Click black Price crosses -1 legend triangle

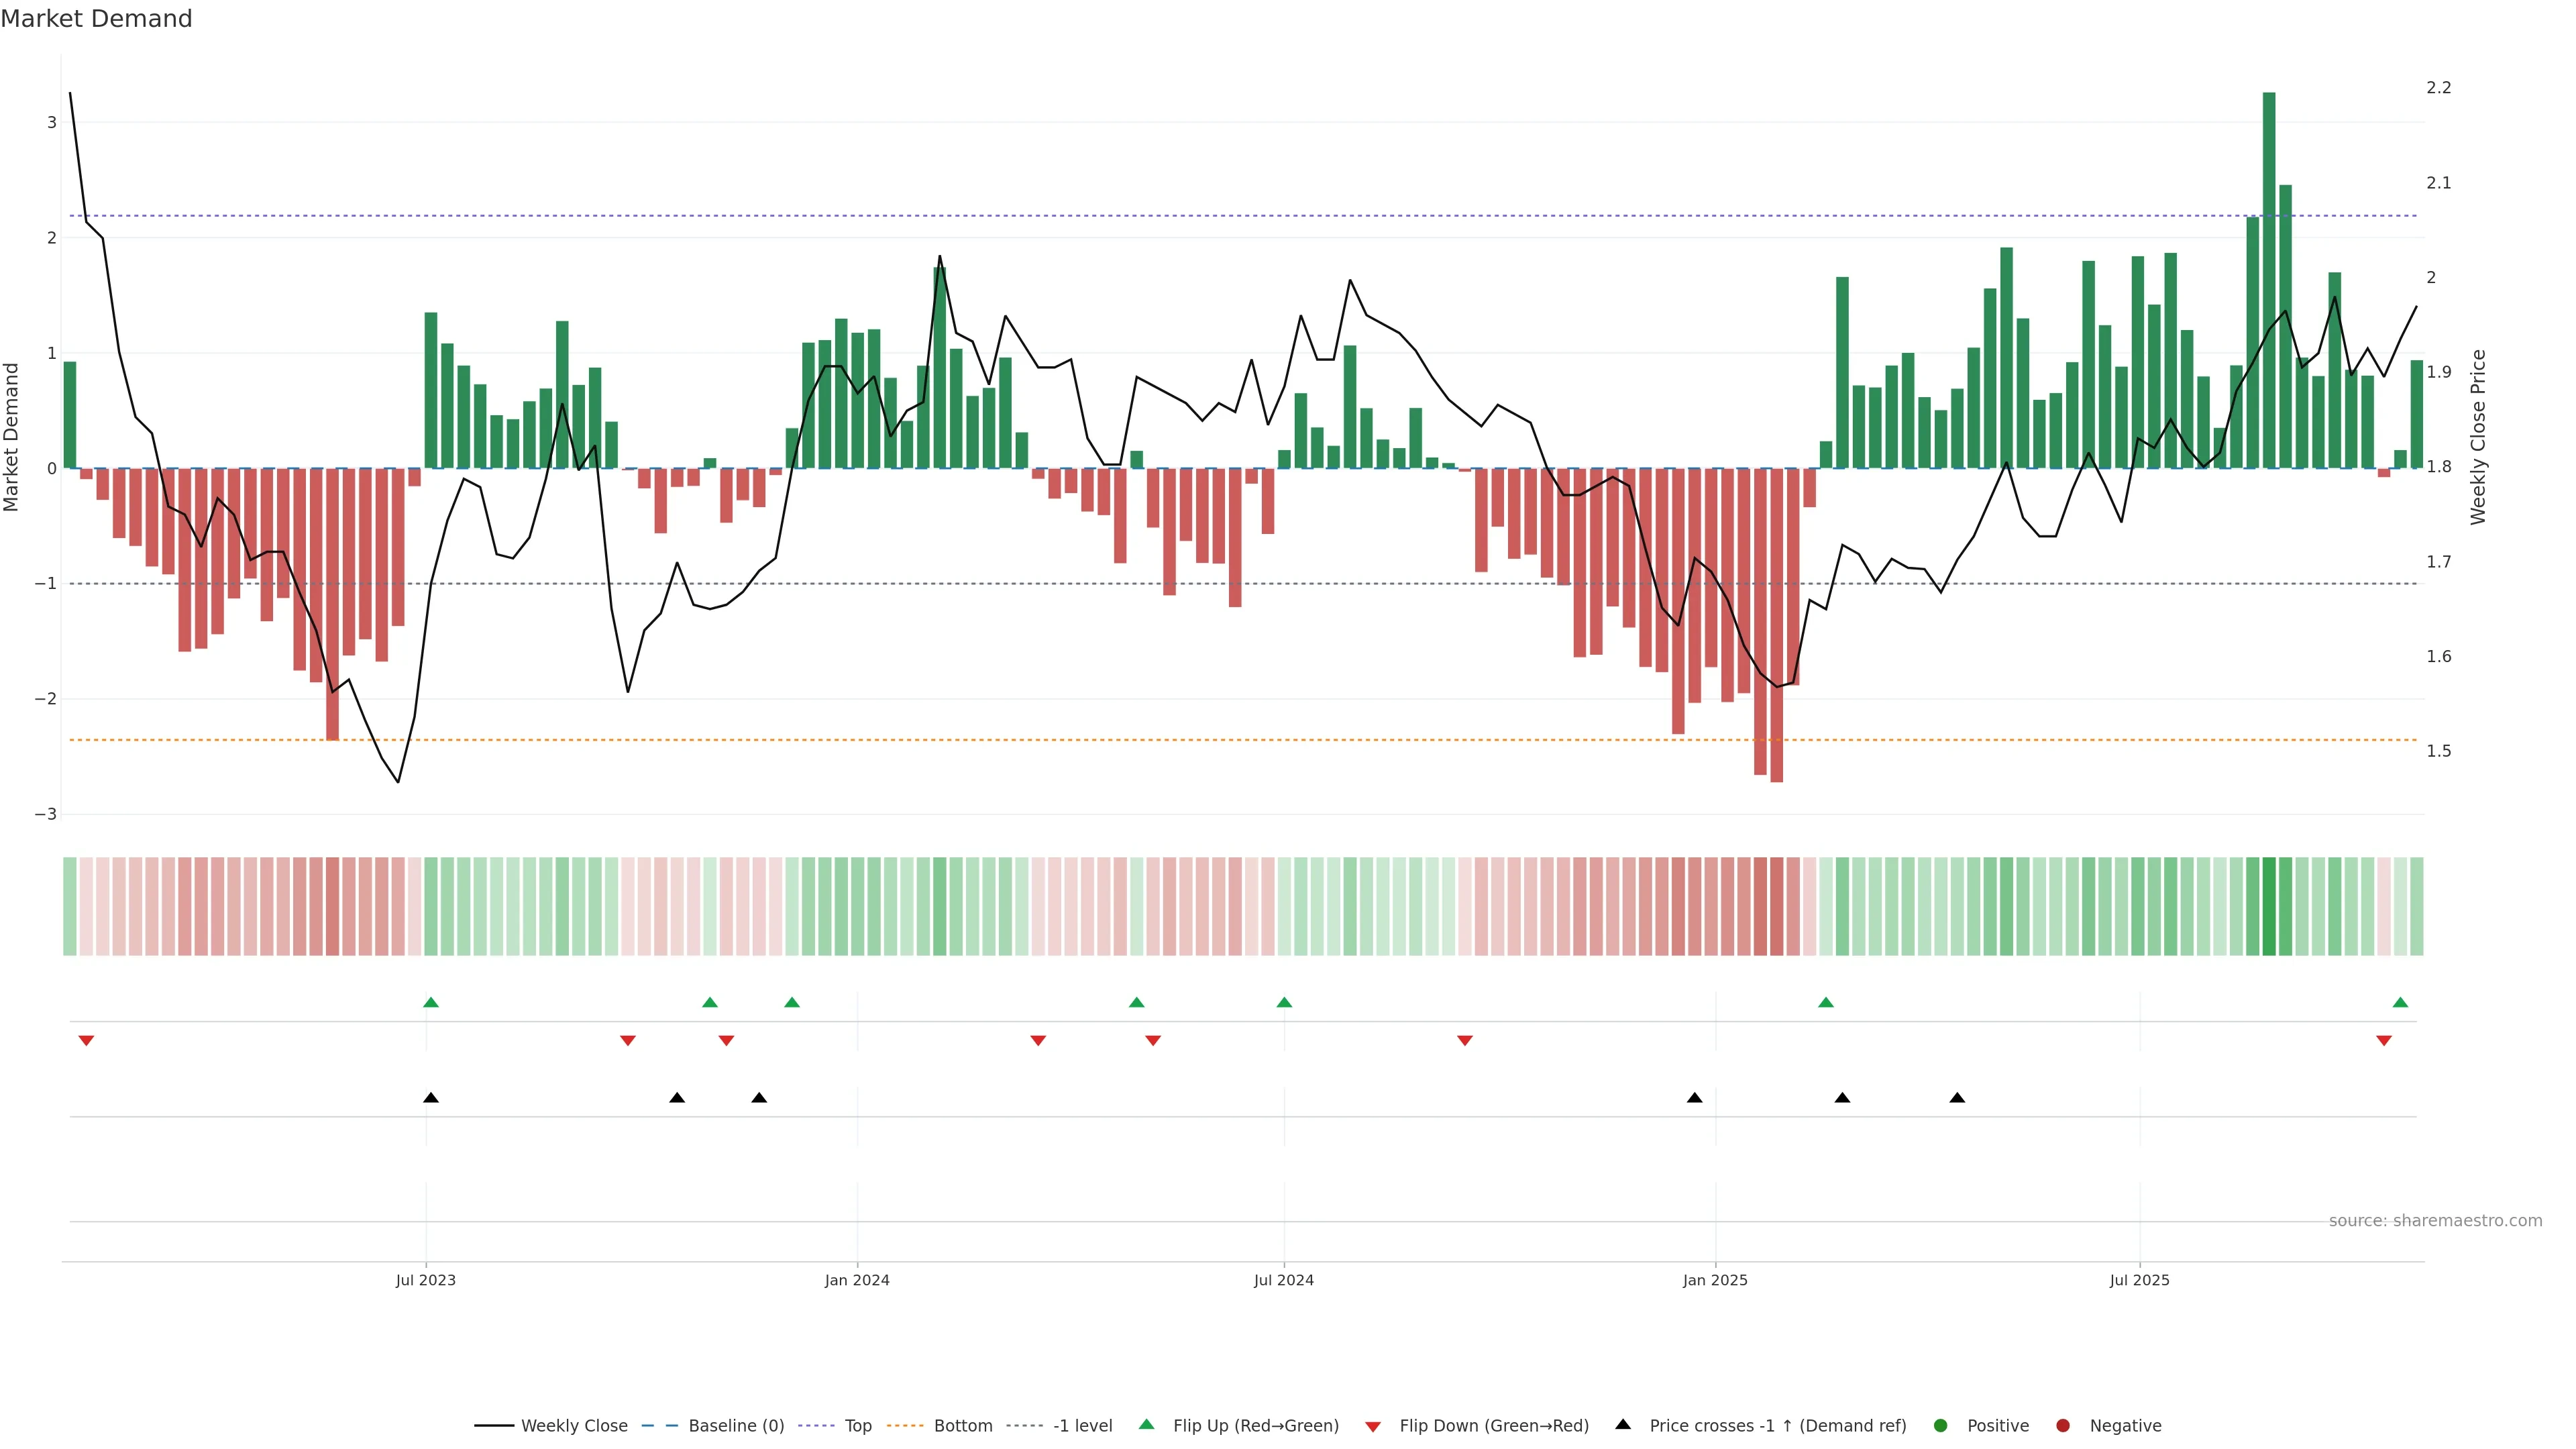click(1623, 1425)
